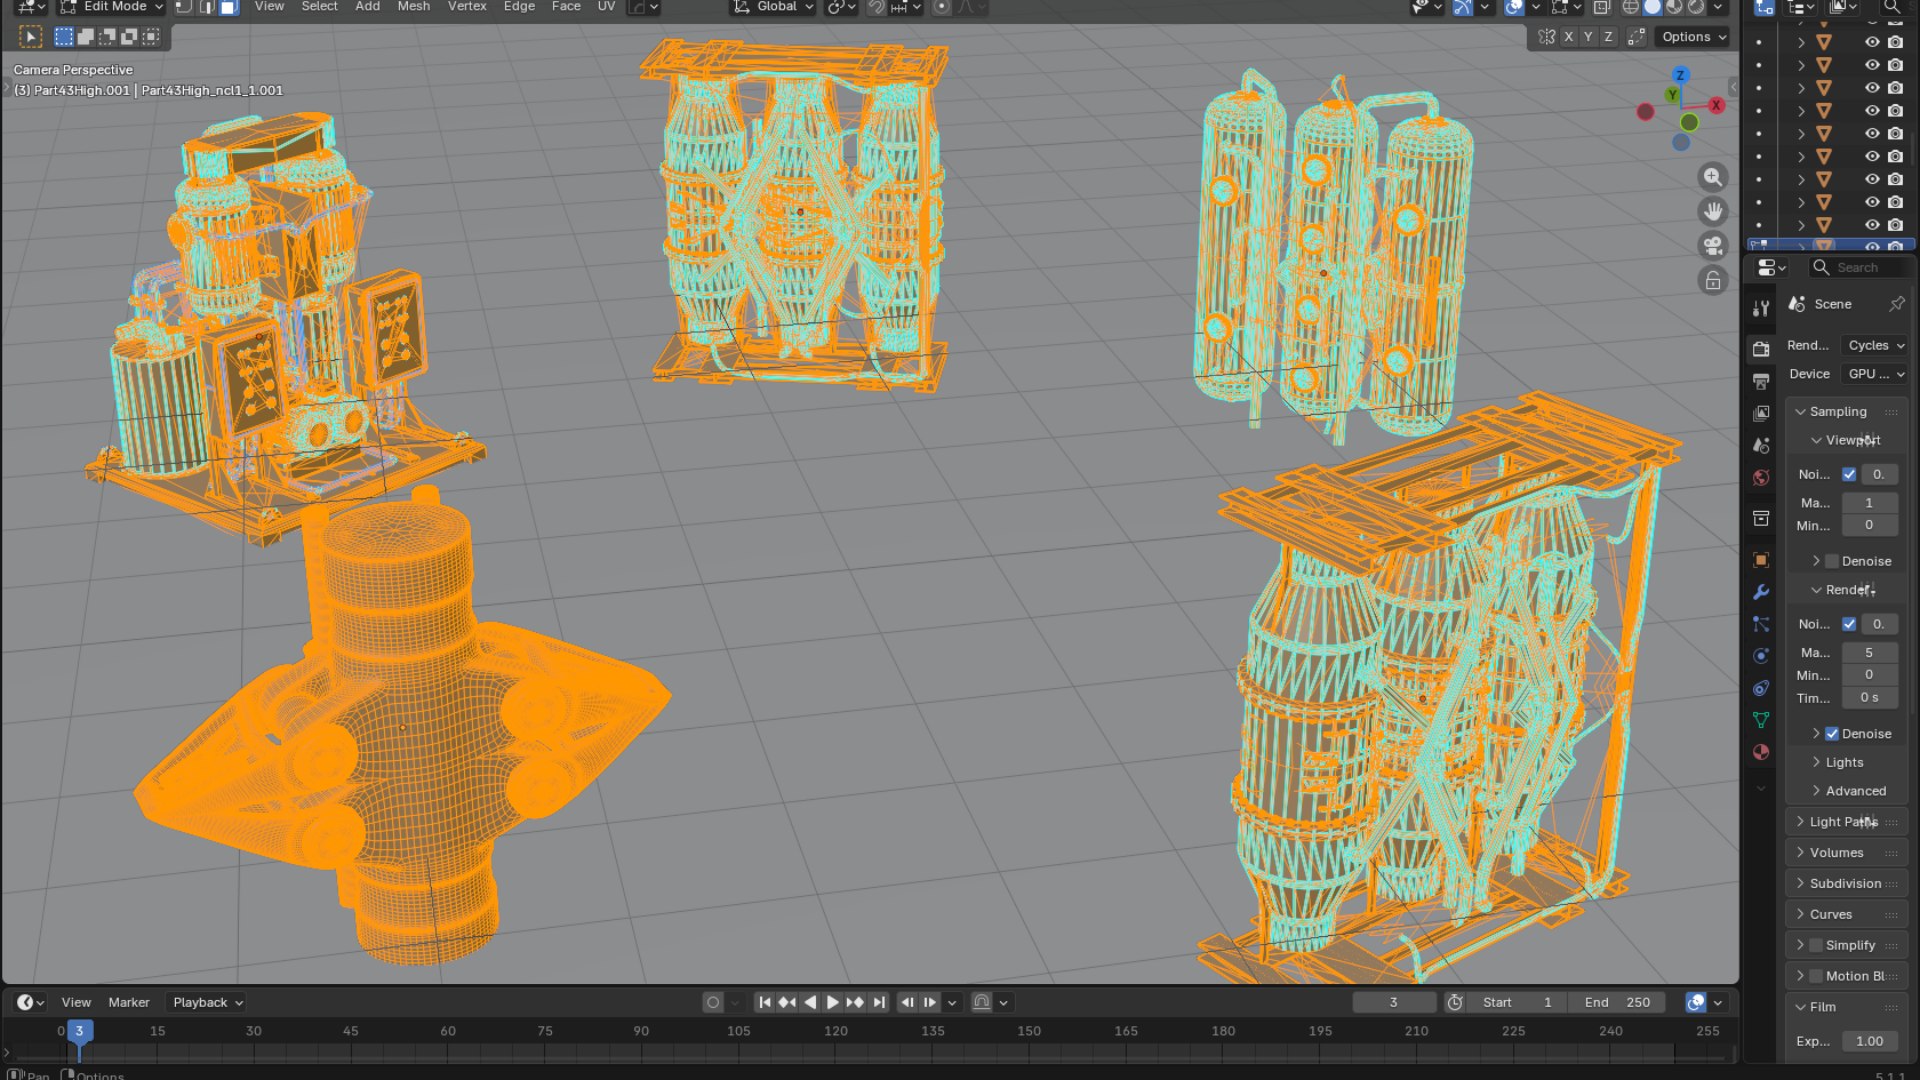The height and width of the screenshot is (1080, 1920).
Task: Enable Motion Blur checkbox
Action: pyautogui.click(x=1816, y=977)
